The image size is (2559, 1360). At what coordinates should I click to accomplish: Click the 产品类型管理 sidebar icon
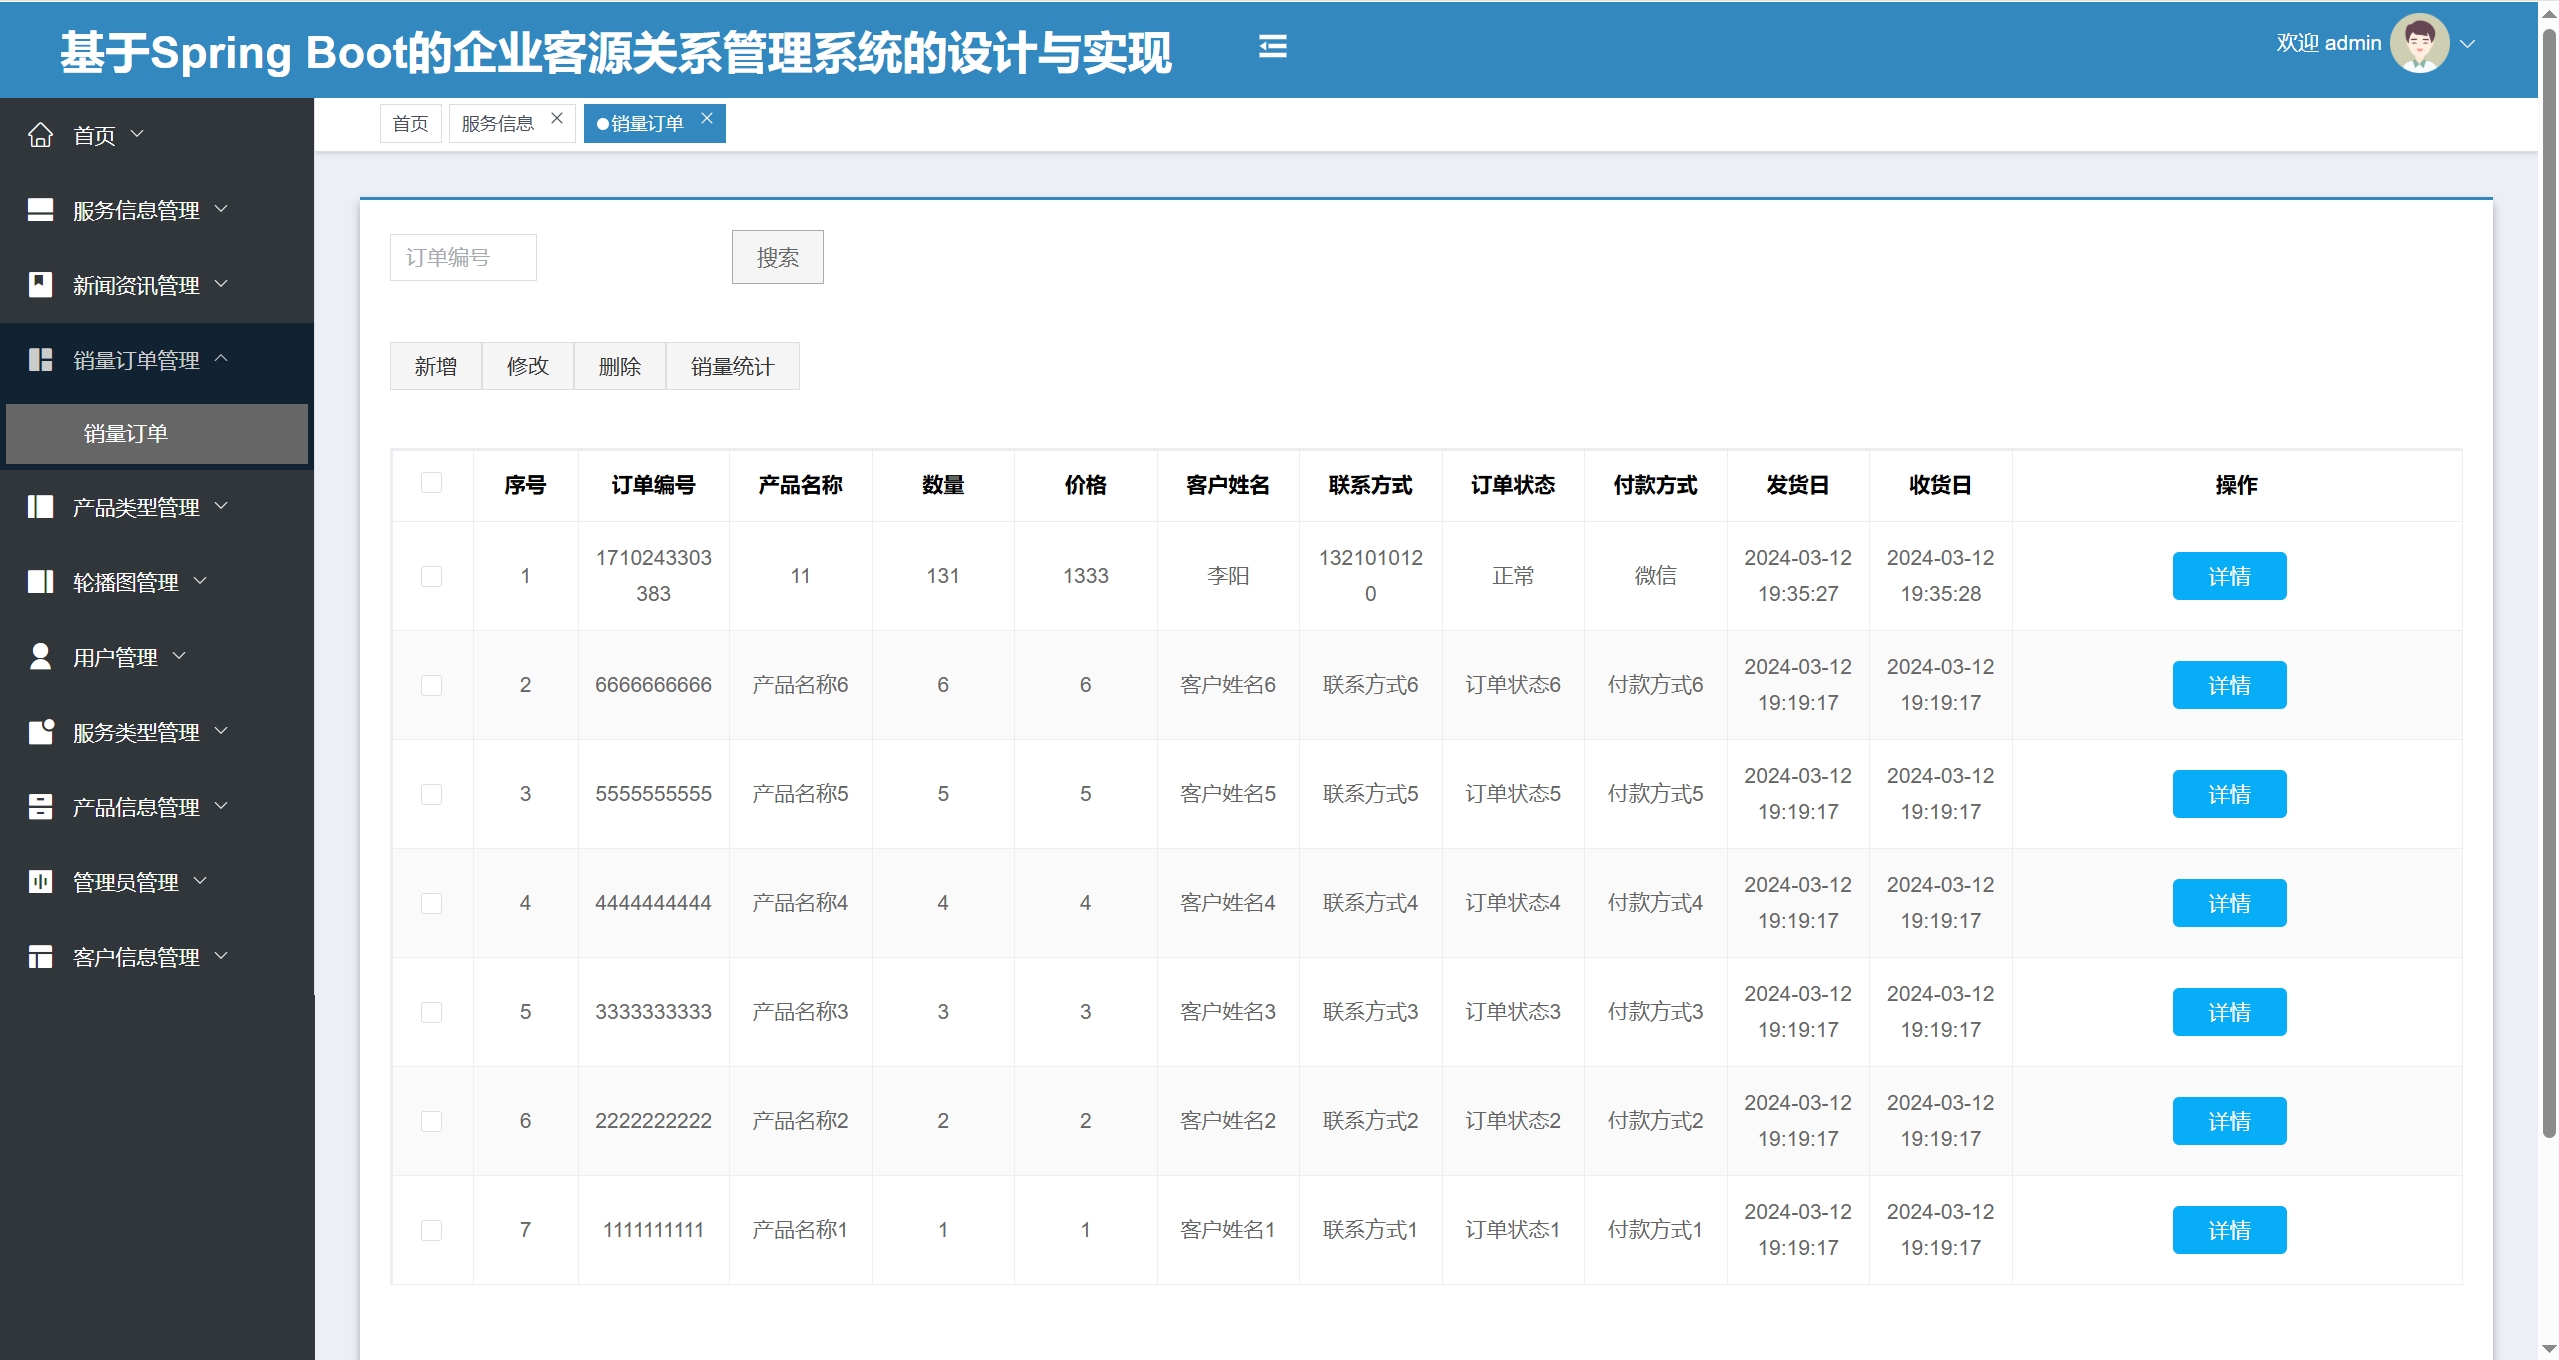tap(40, 507)
